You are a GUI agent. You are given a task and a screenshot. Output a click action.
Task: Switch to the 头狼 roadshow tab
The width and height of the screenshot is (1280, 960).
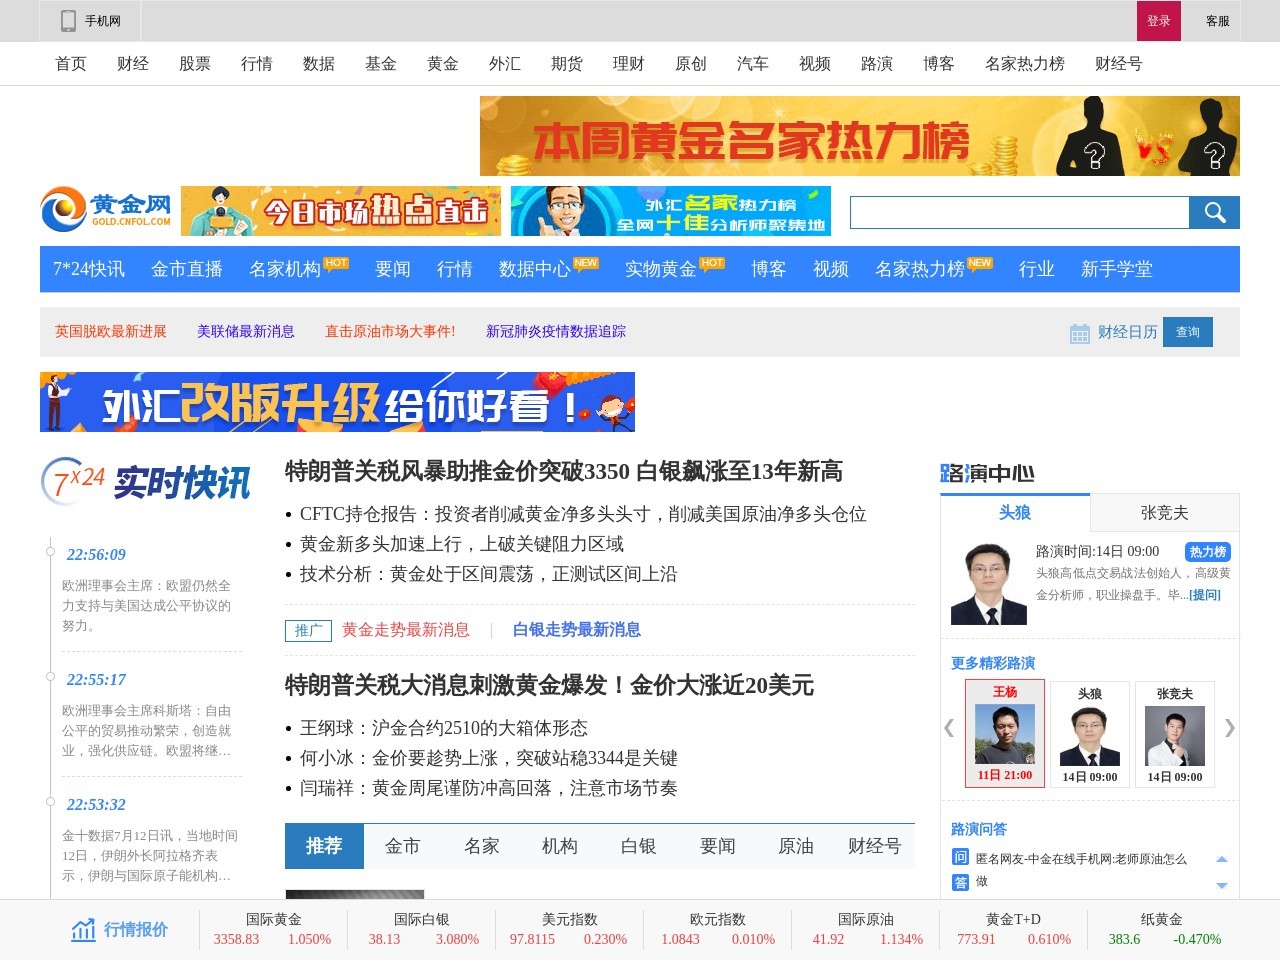tap(1015, 512)
